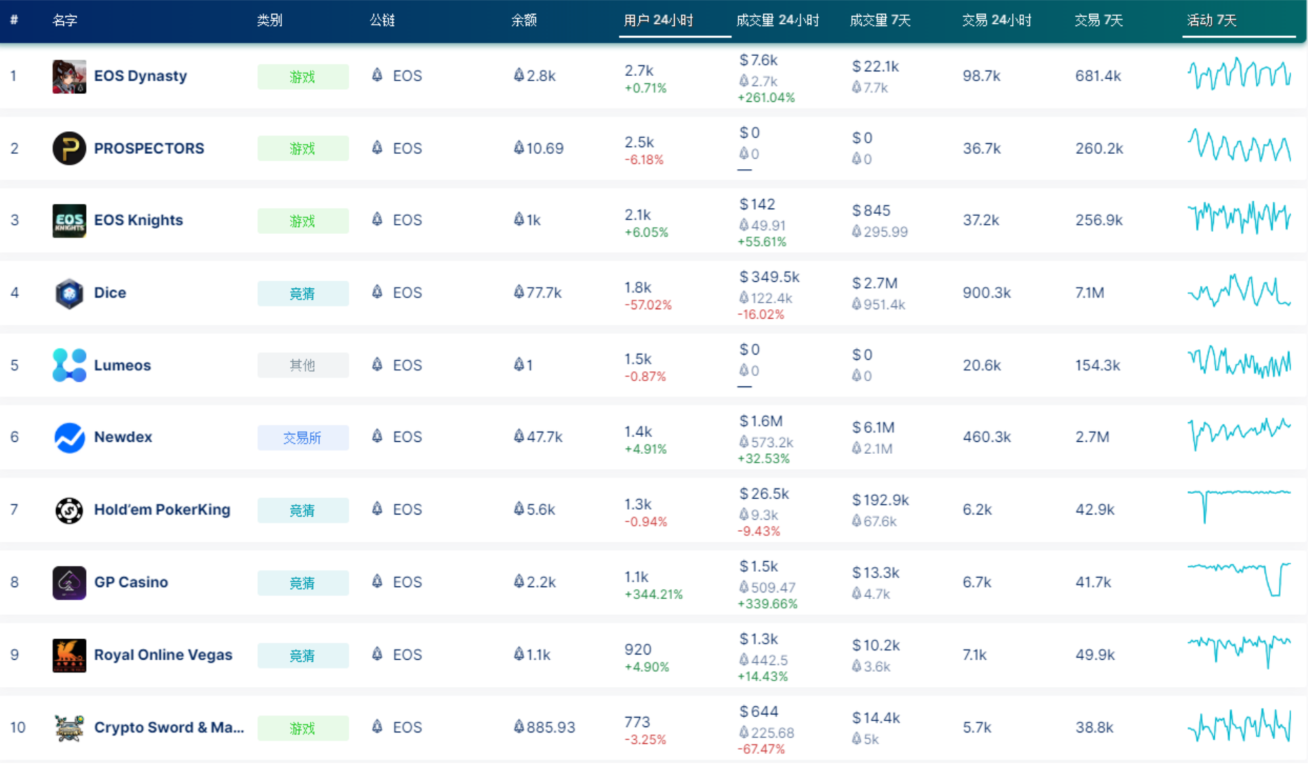Open the Hold'em PokerKing chip icon
The image size is (1308, 769).
(x=69, y=510)
